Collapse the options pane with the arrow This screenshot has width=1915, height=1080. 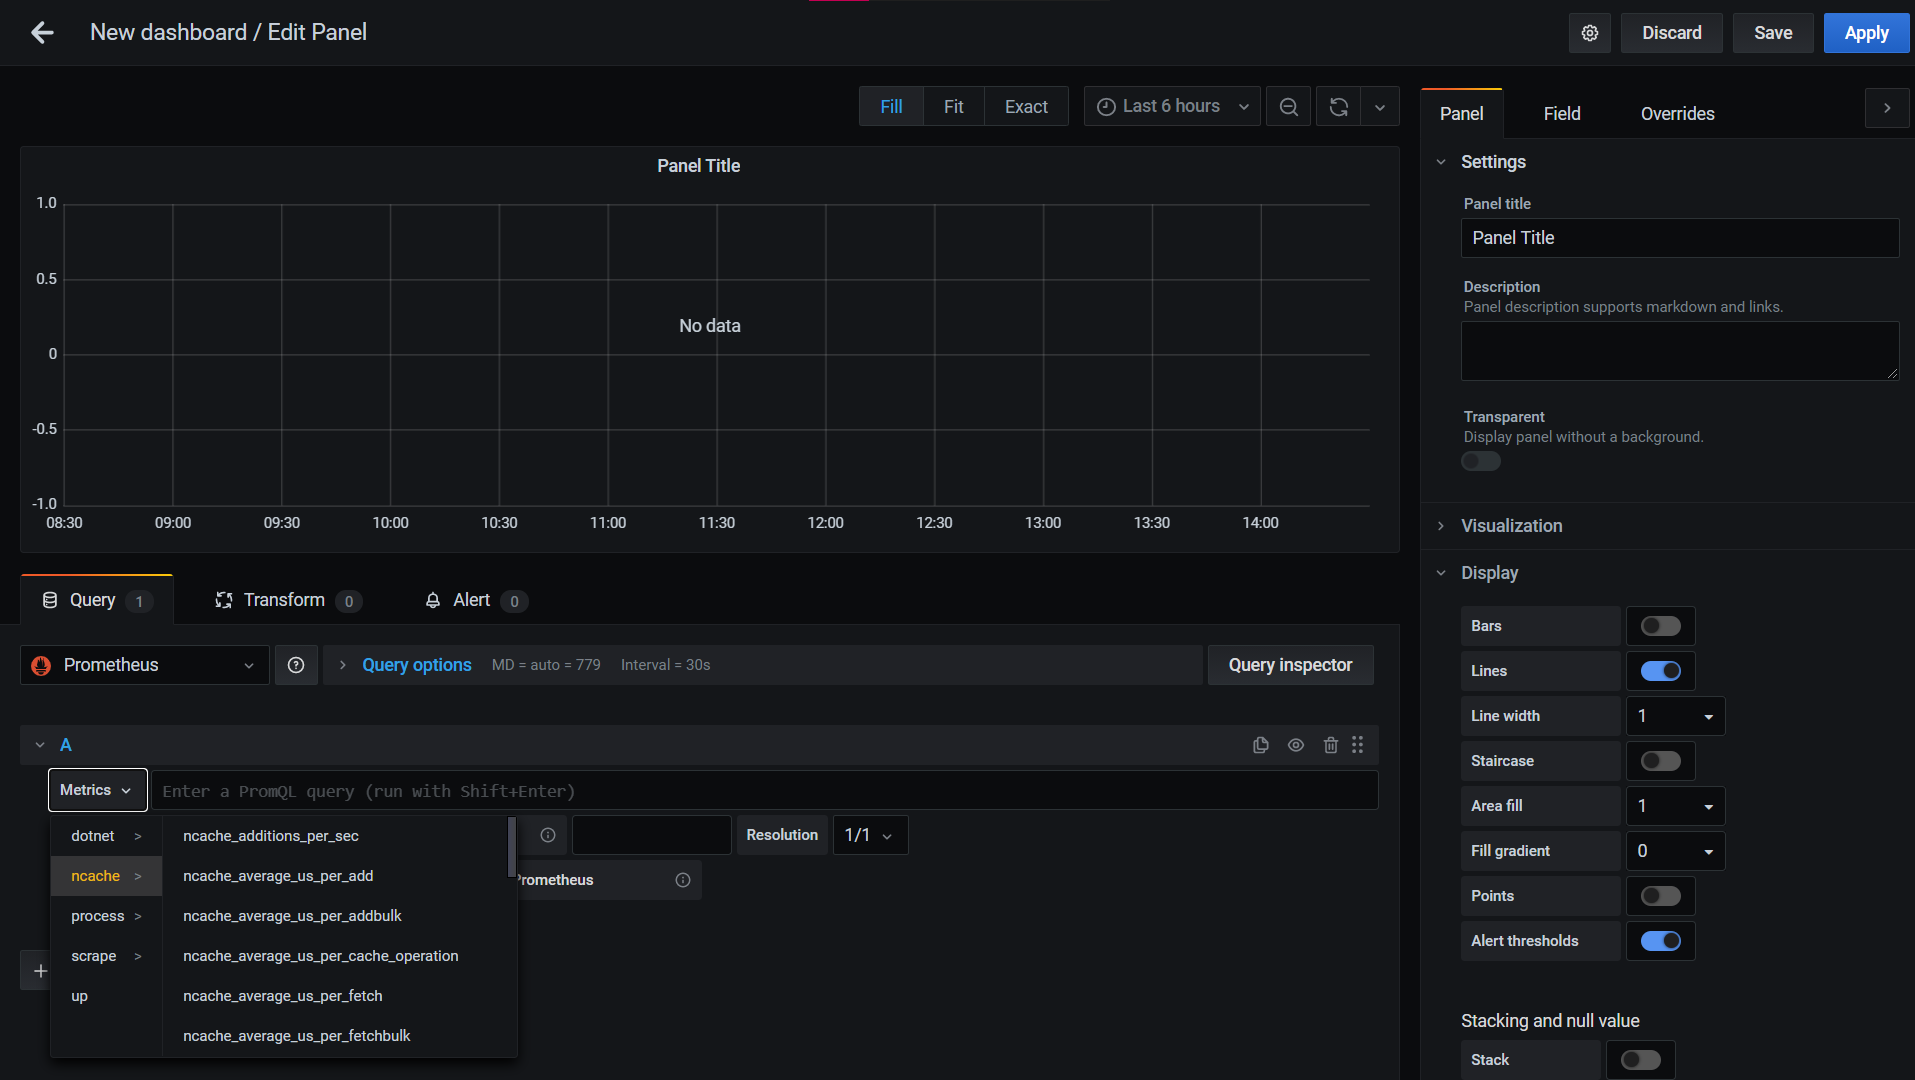coord(1888,108)
